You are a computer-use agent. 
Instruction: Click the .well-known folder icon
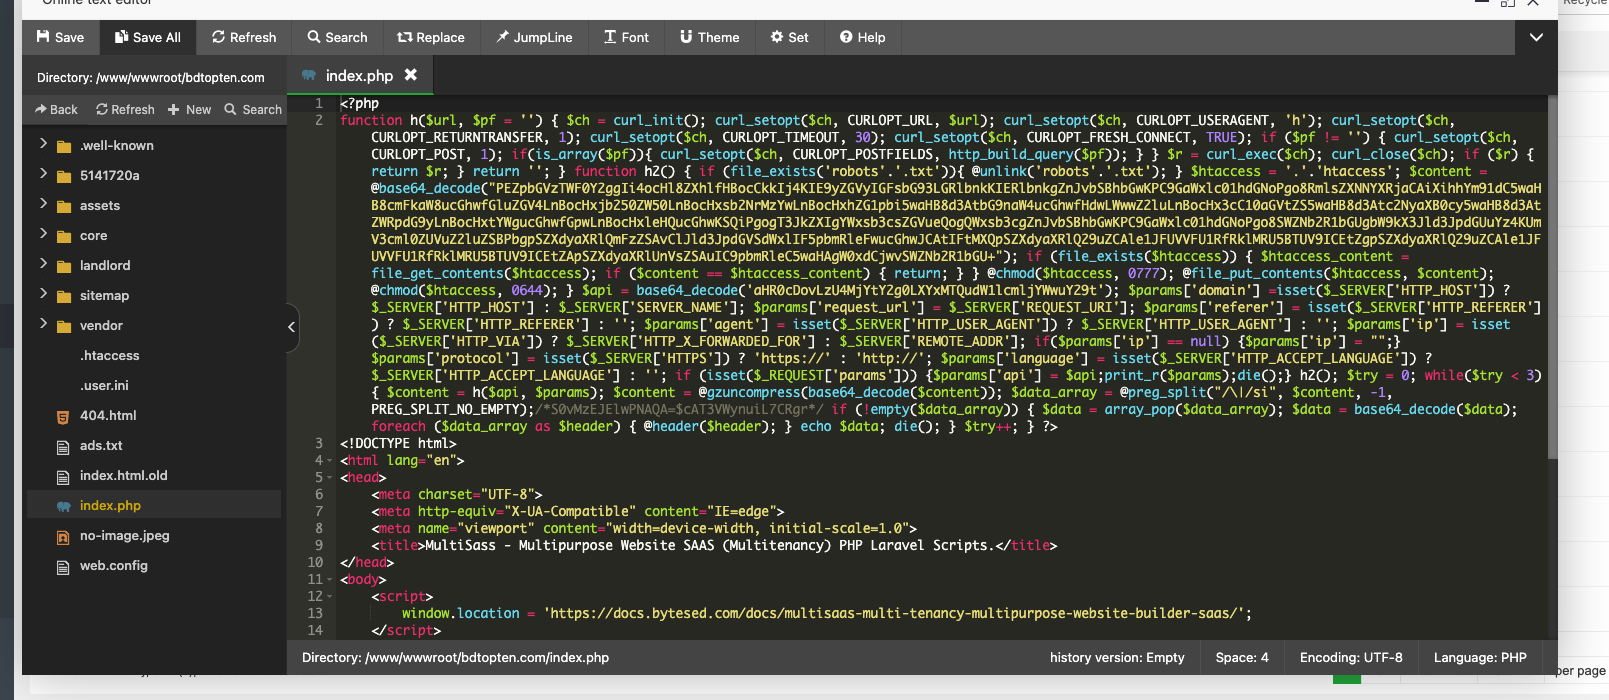64,146
